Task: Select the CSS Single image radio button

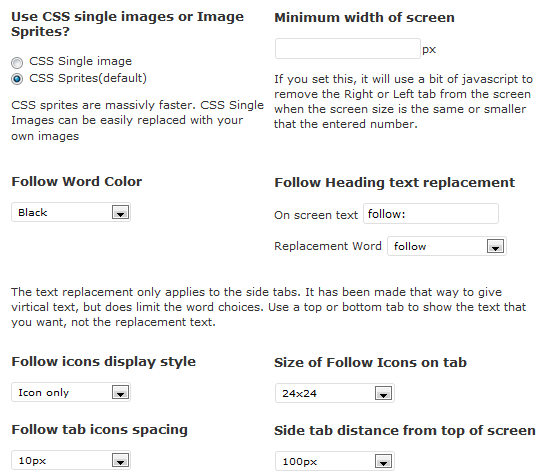Action: [17, 63]
